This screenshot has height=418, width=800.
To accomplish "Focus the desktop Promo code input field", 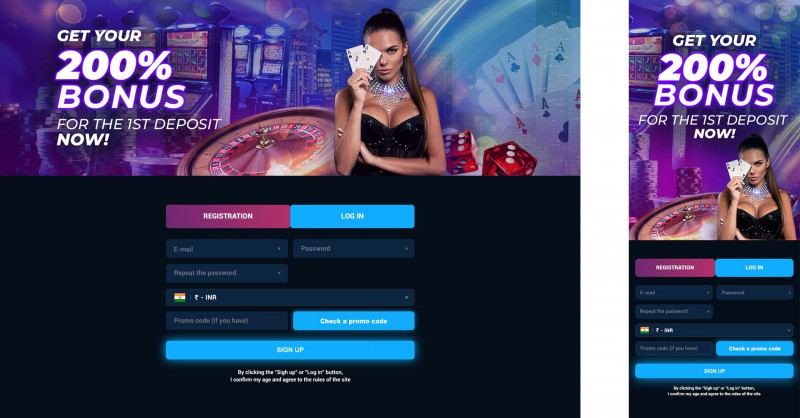I will pos(227,321).
